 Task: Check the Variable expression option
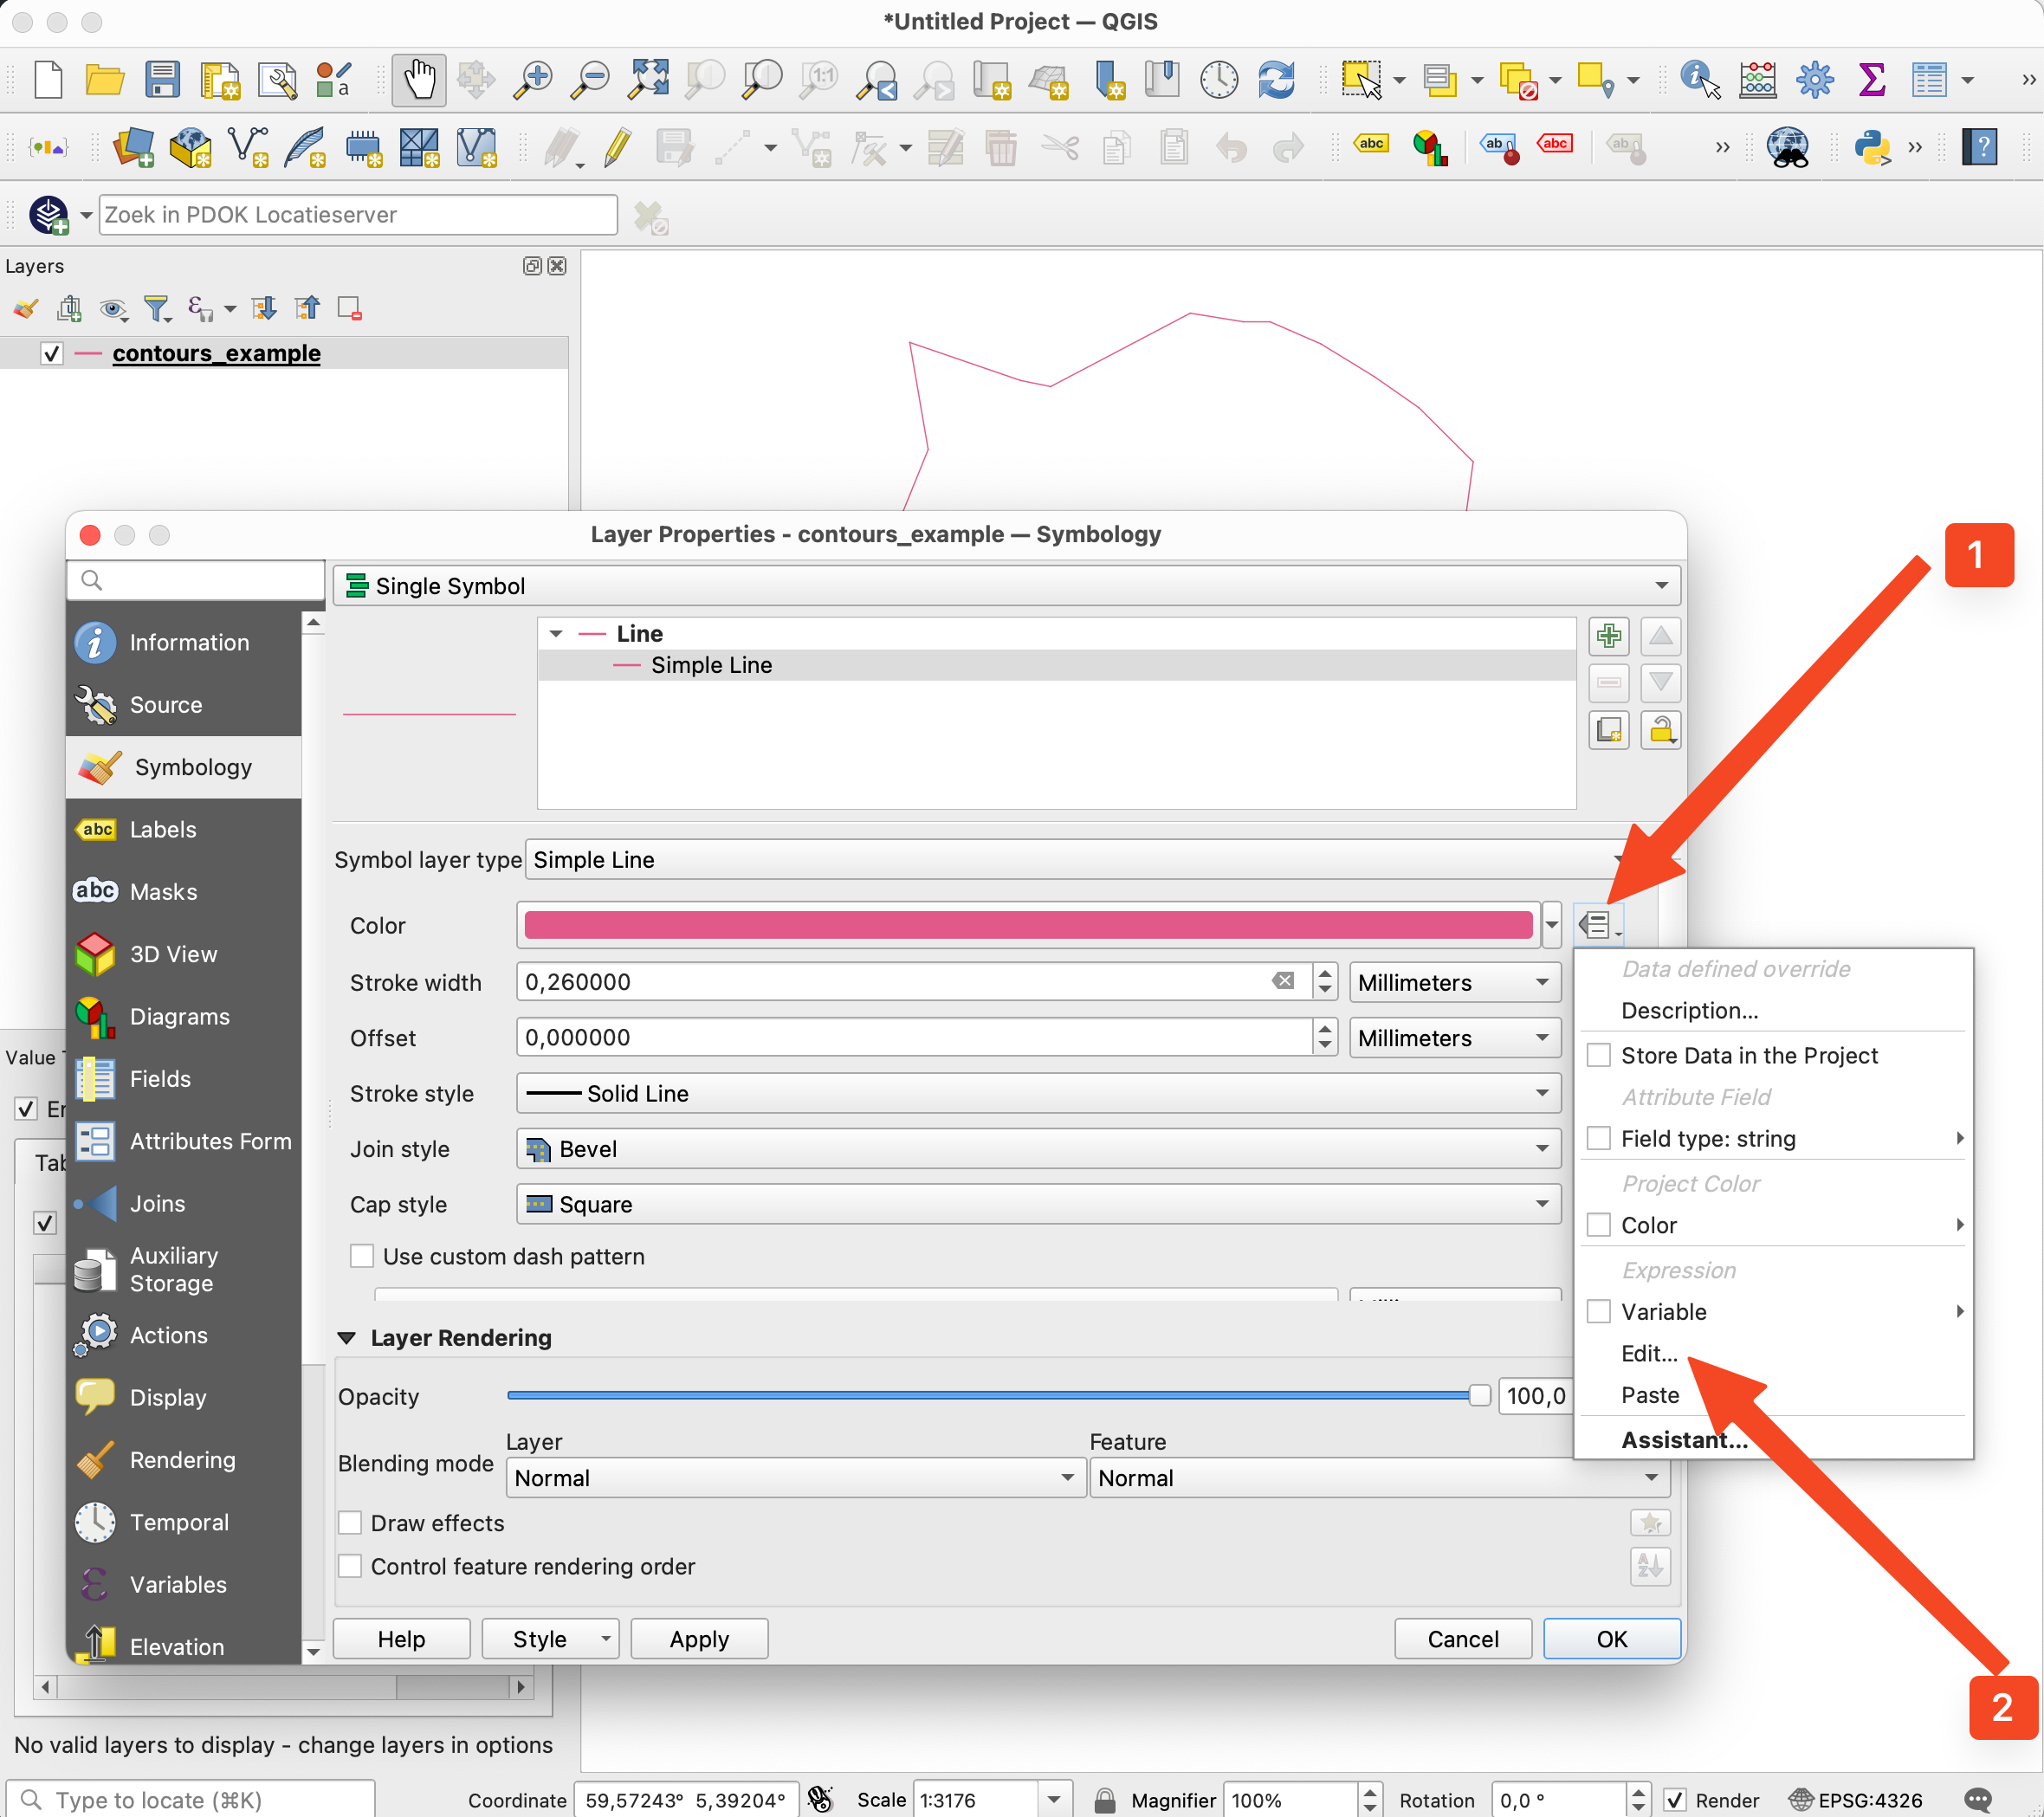point(1599,1311)
